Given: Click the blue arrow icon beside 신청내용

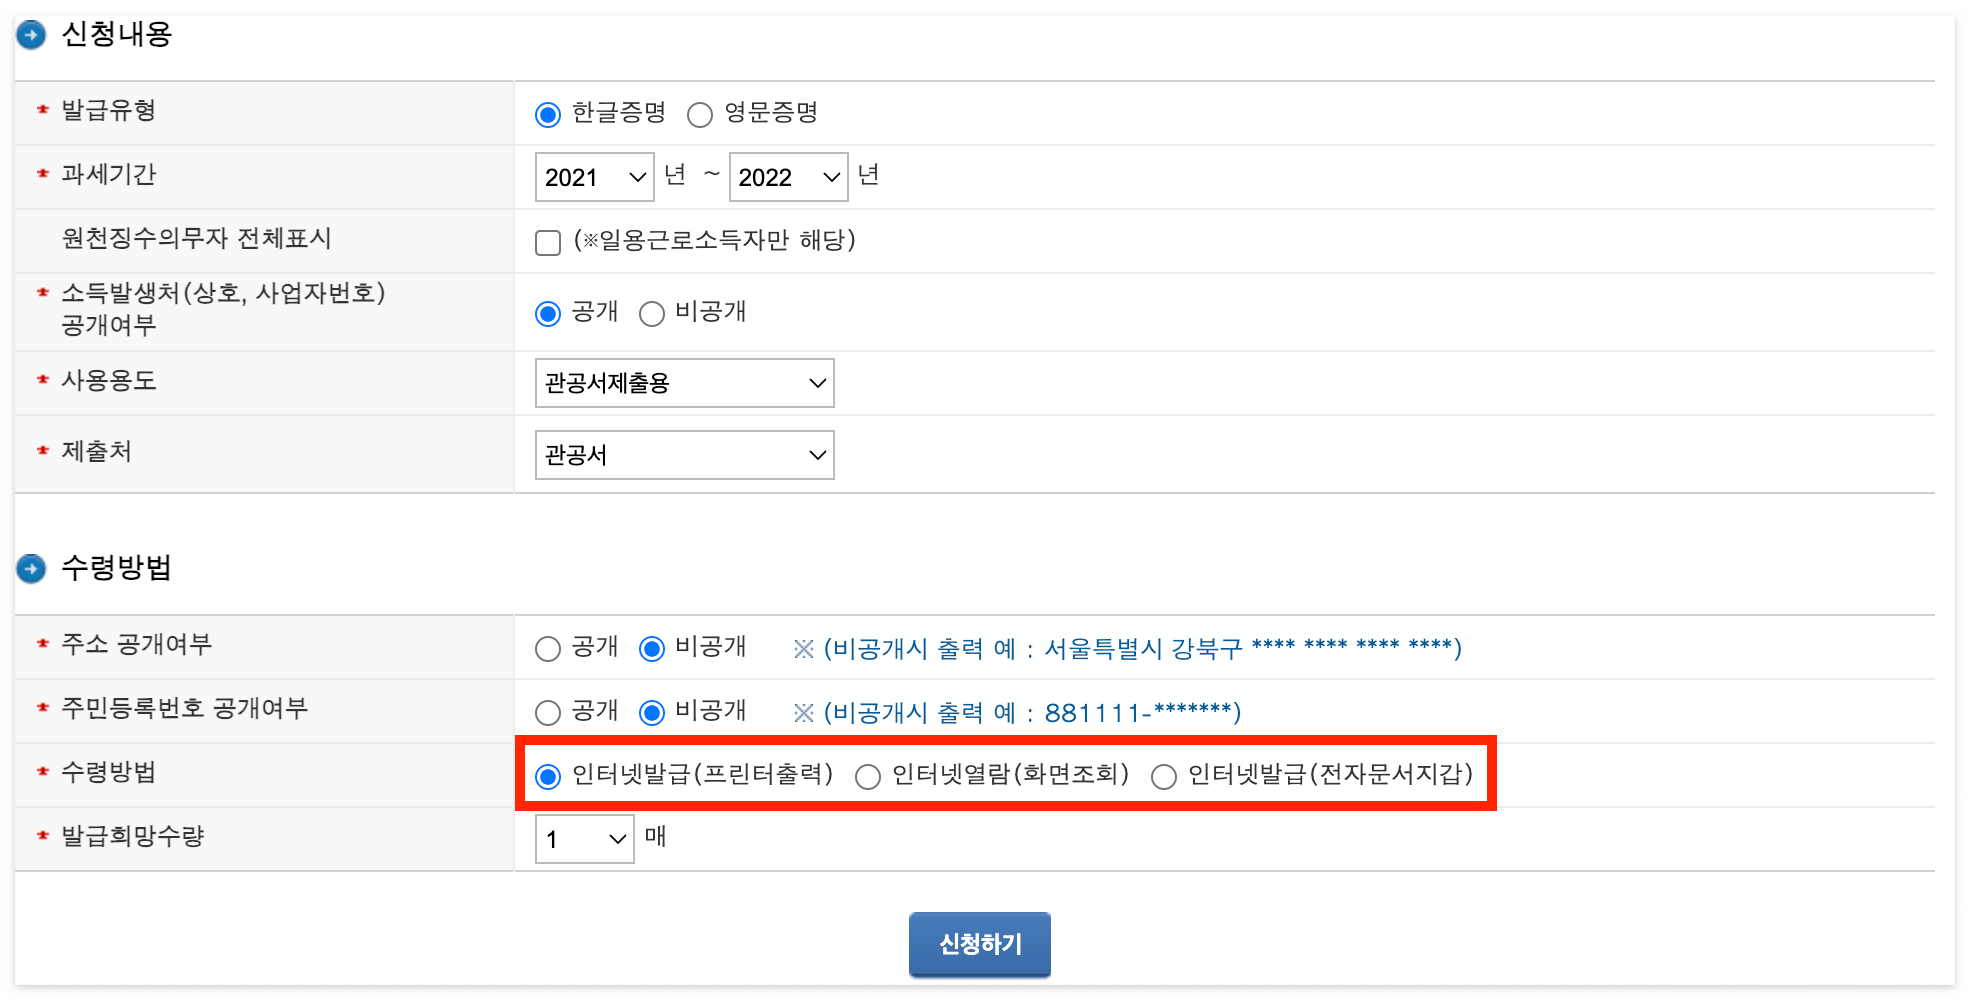Looking at the screenshot, I should click(x=31, y=34).
